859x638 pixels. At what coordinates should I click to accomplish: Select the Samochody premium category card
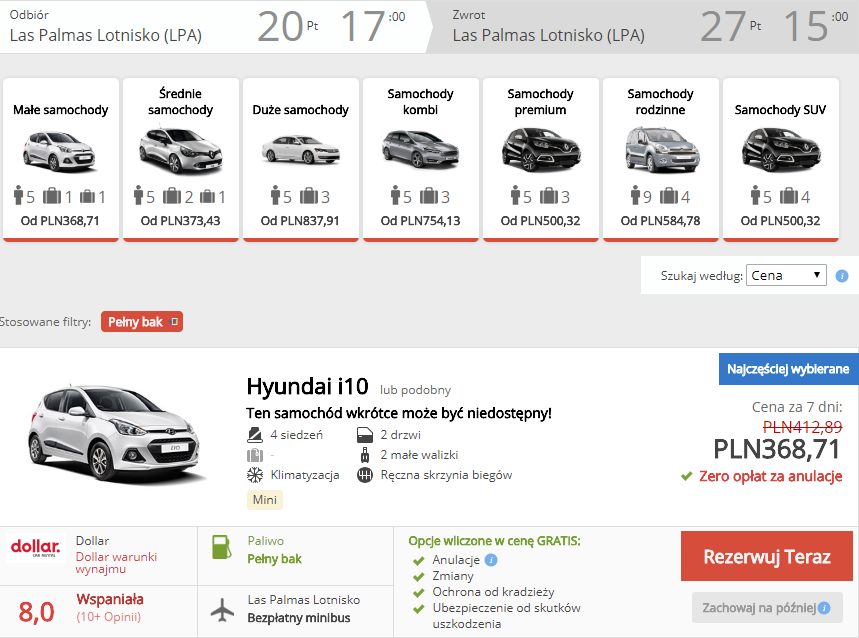point(541,159)
